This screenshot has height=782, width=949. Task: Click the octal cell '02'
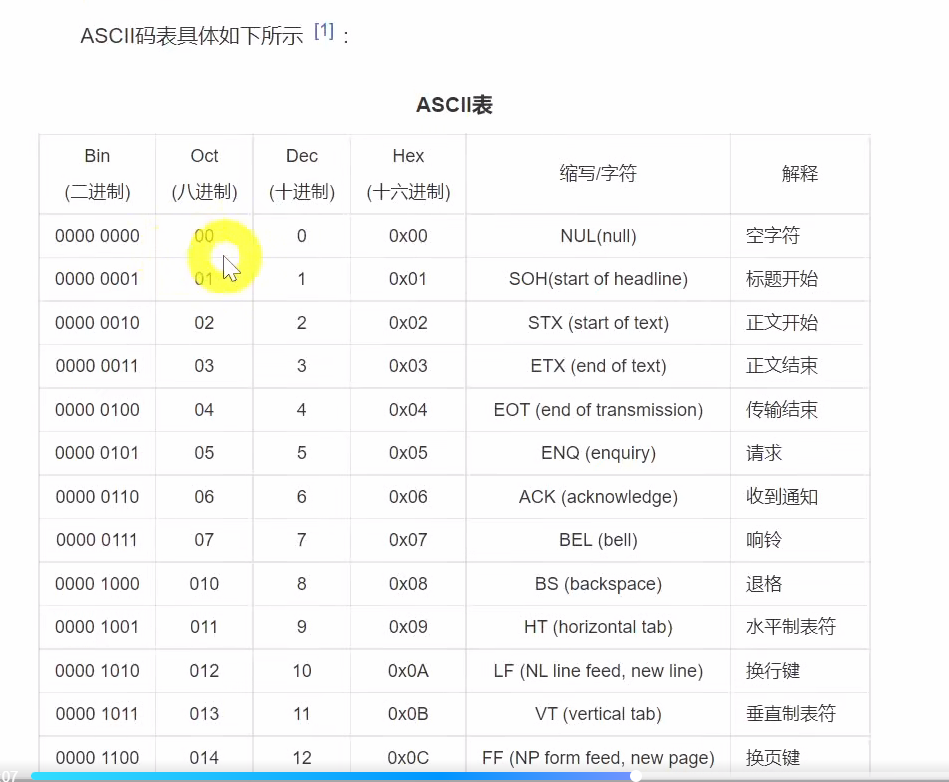coord(204,323)
